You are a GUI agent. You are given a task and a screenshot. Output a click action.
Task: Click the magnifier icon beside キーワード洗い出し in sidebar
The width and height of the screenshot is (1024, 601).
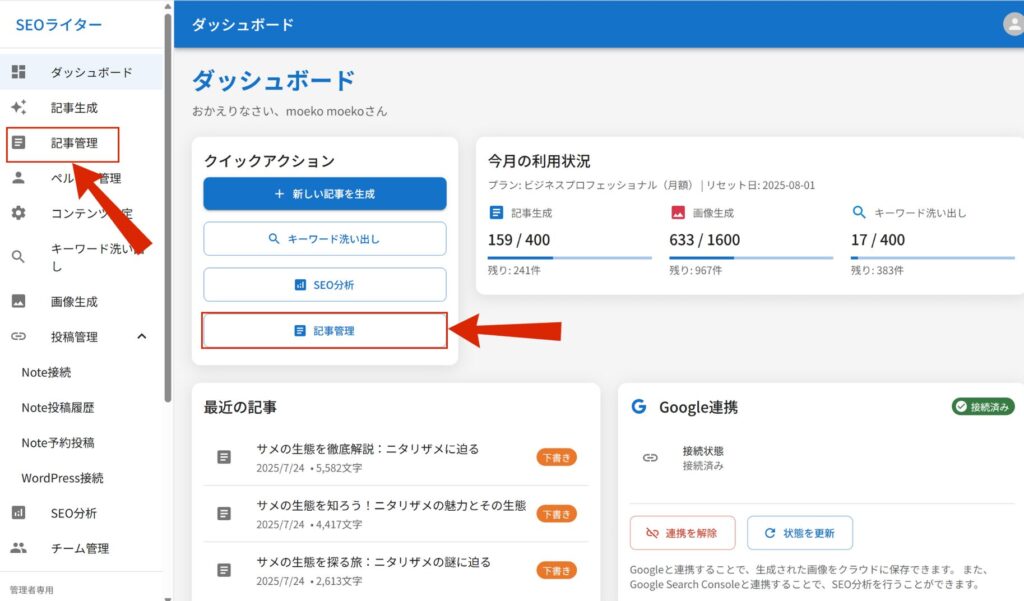pos(18,257)
